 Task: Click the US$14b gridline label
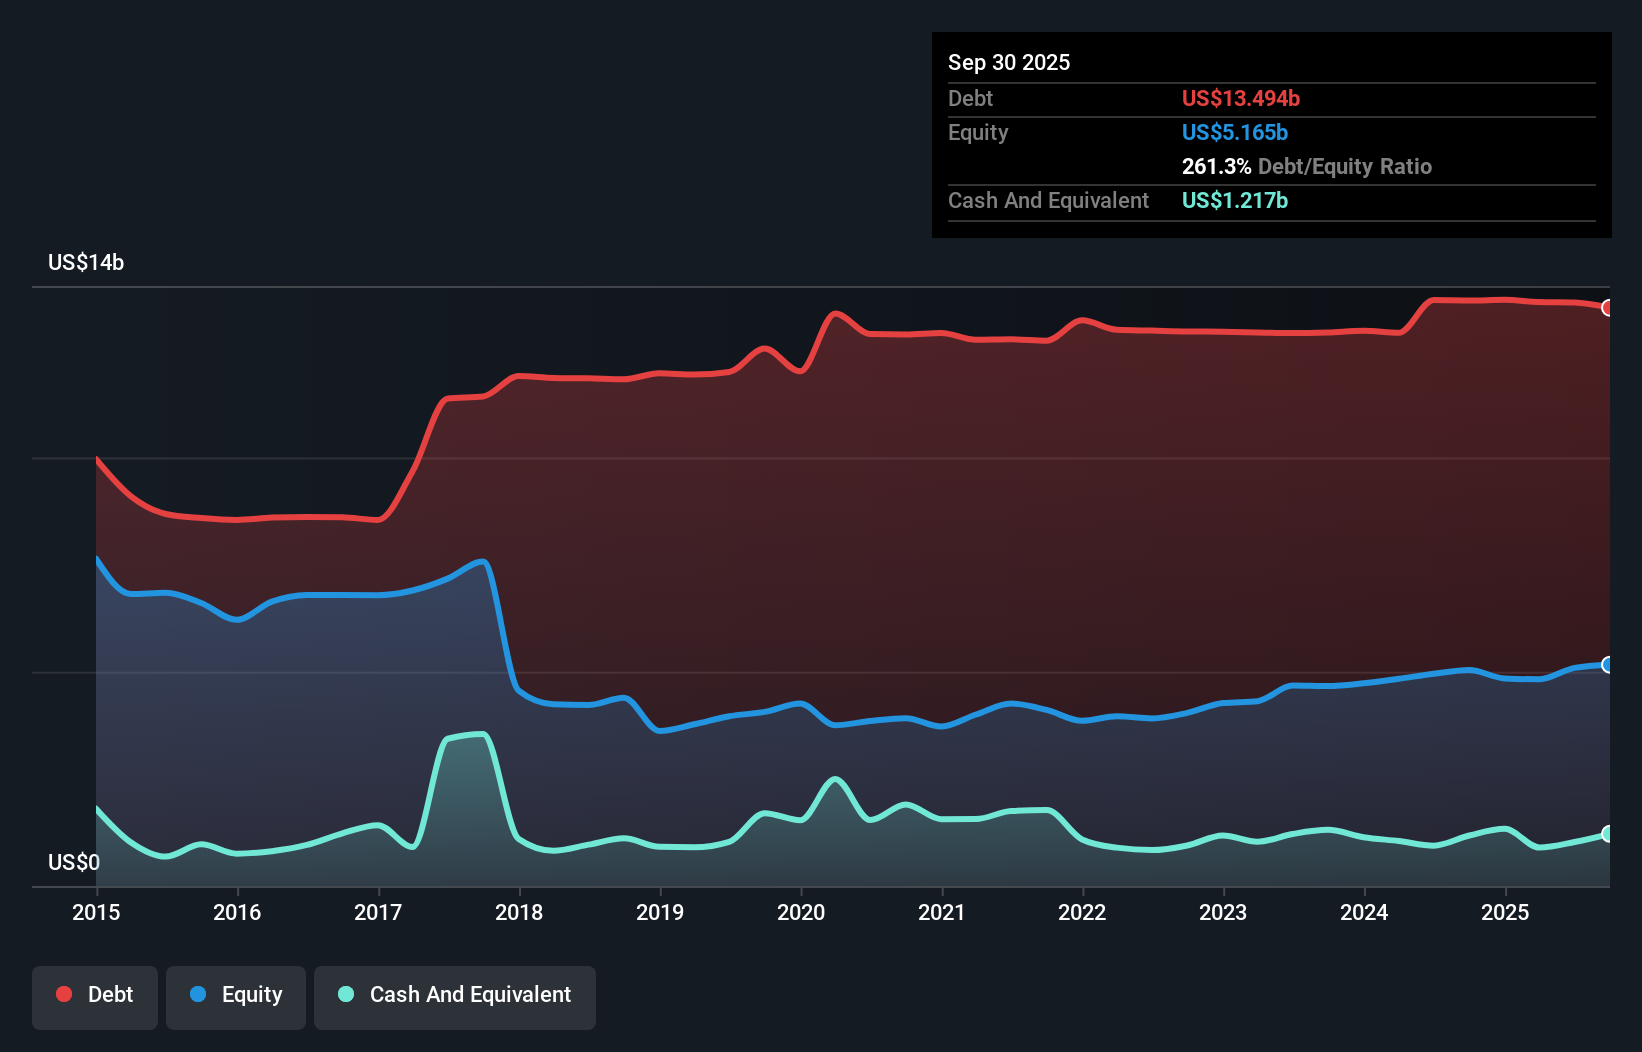(86, 263)
